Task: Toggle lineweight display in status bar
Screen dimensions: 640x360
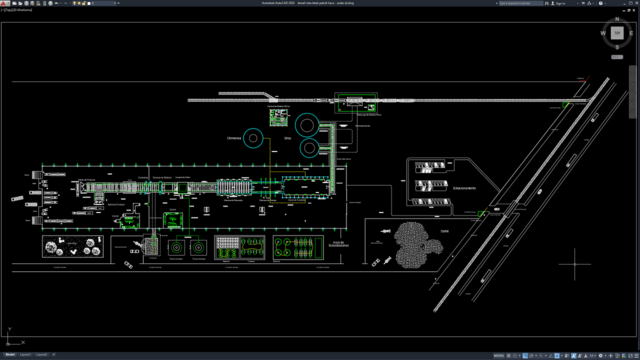Action: click(x=567, y=356)
